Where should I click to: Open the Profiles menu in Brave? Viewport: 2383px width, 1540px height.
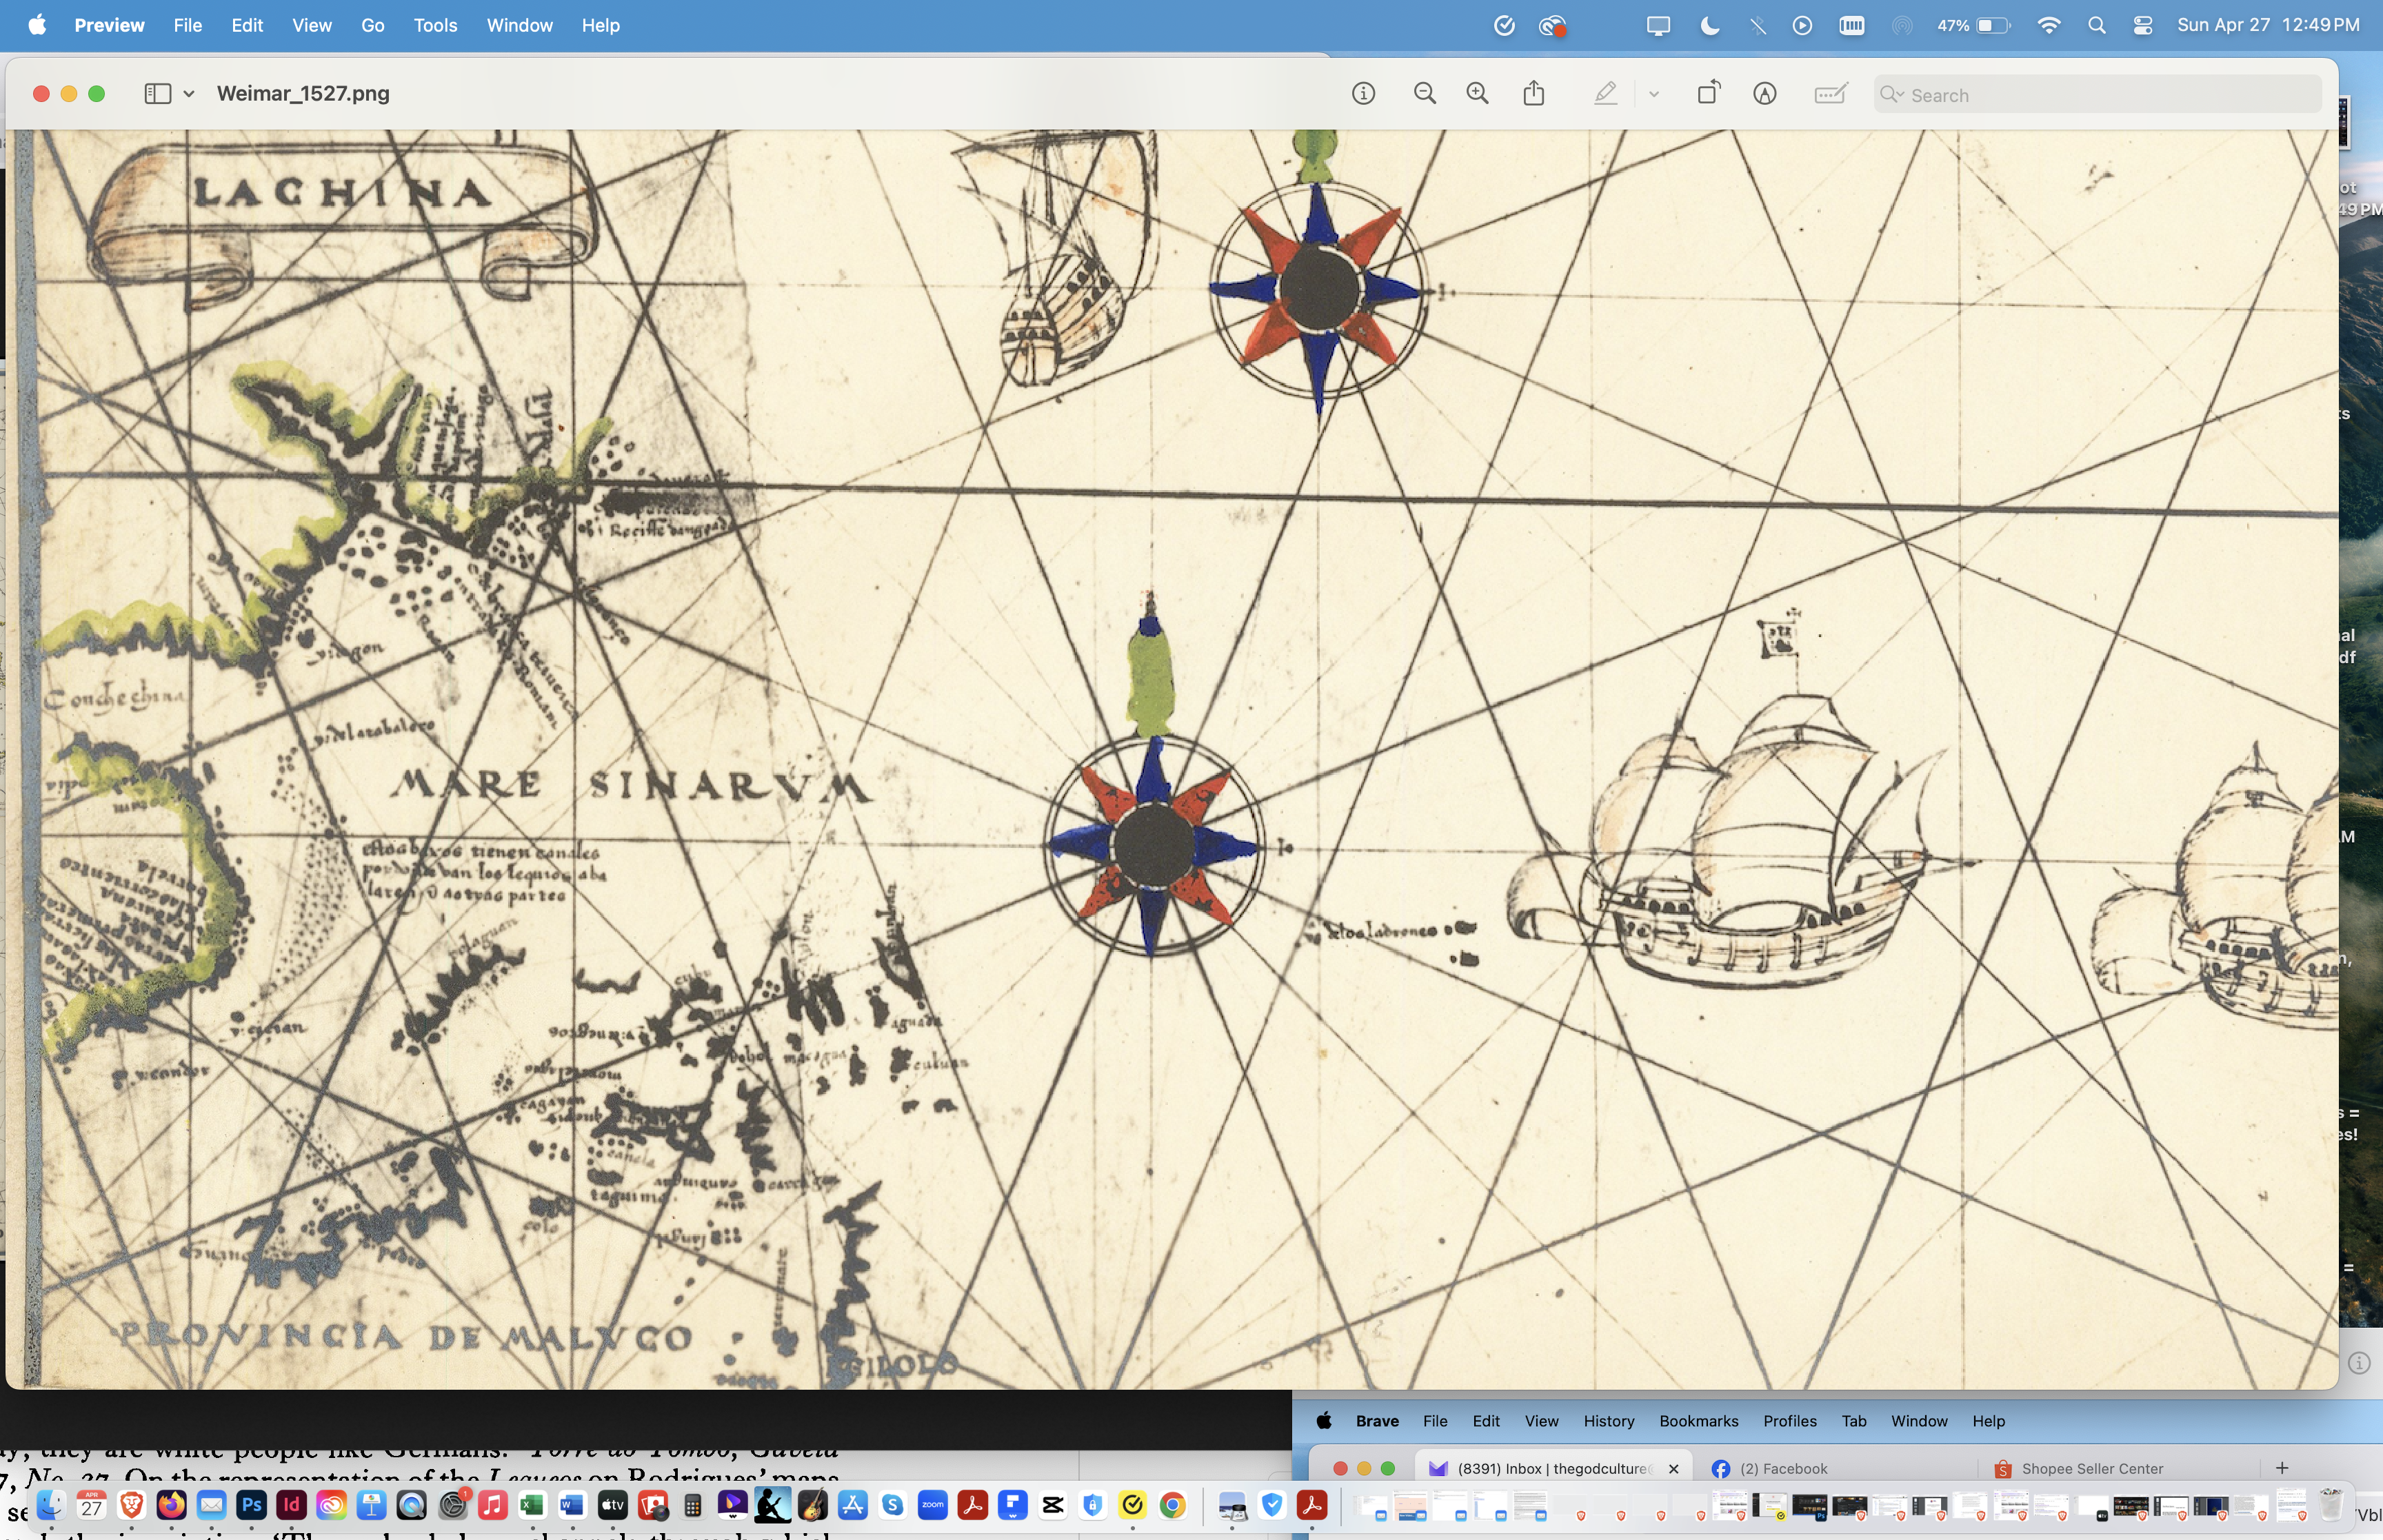coord(1789,1420)
